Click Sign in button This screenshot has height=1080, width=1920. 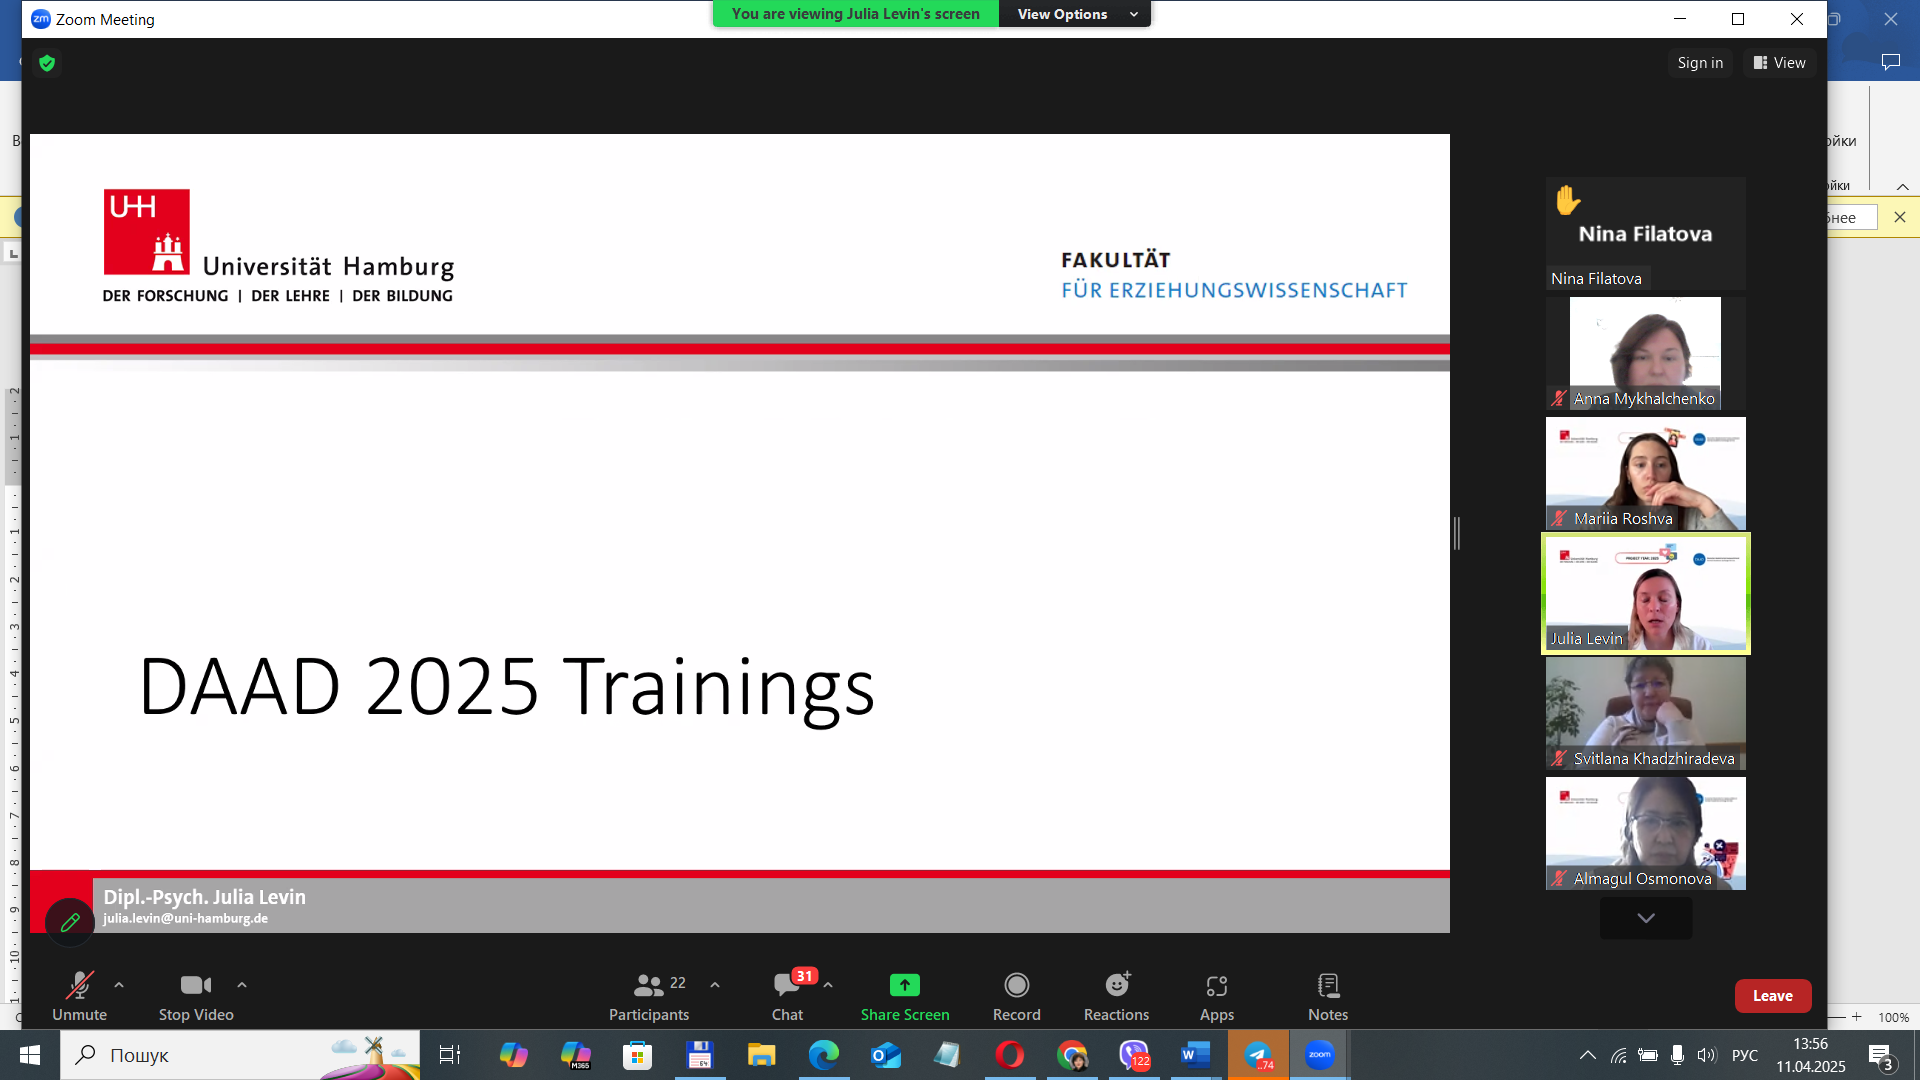1700,62
